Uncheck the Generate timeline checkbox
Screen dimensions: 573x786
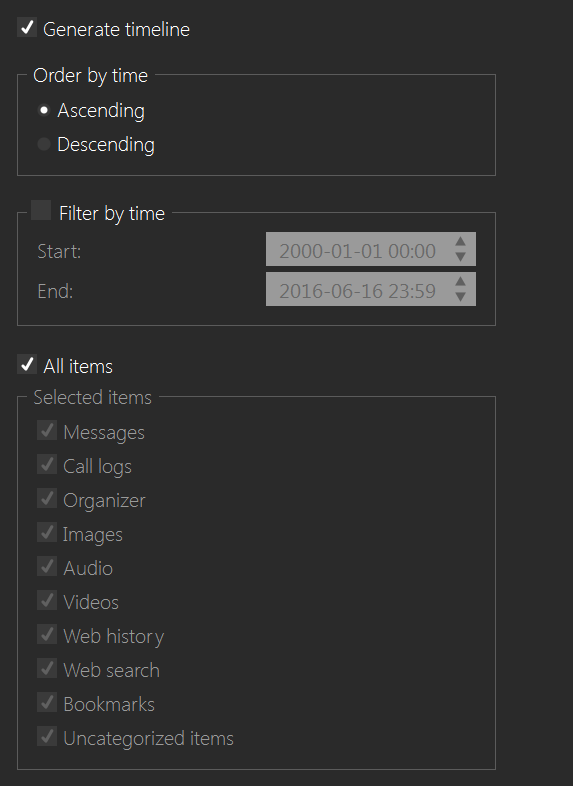click(27, 27)
